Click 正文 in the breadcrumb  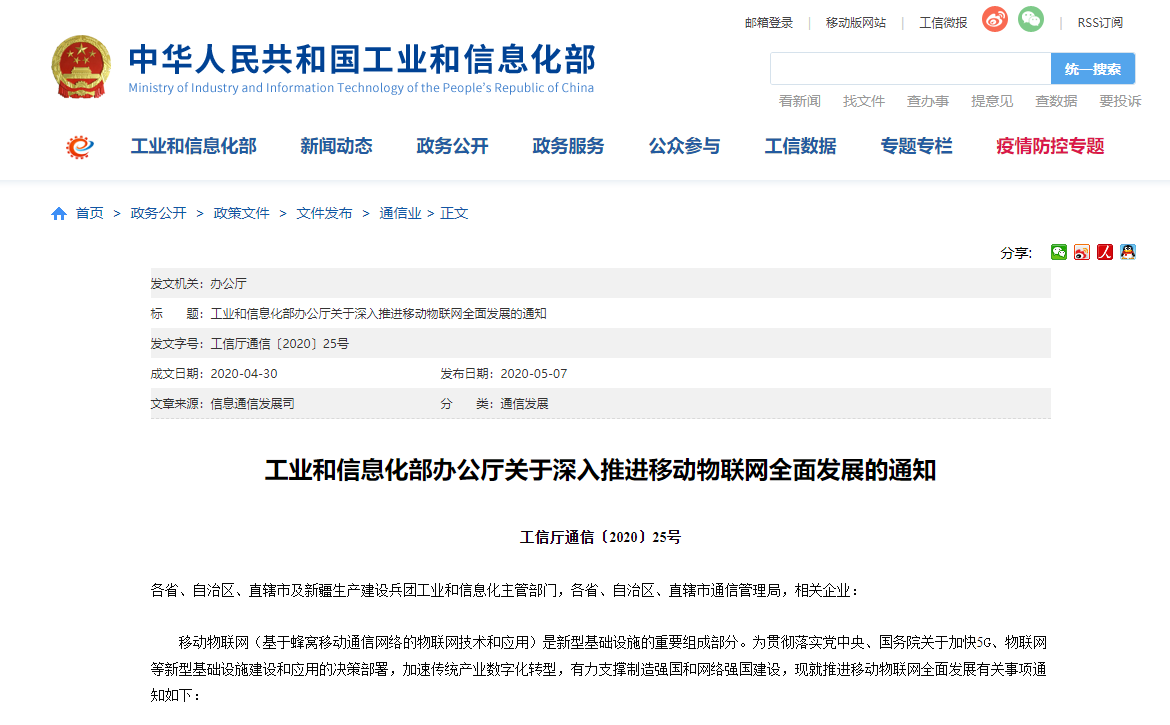pyautogui.click(x=454, y=213)
